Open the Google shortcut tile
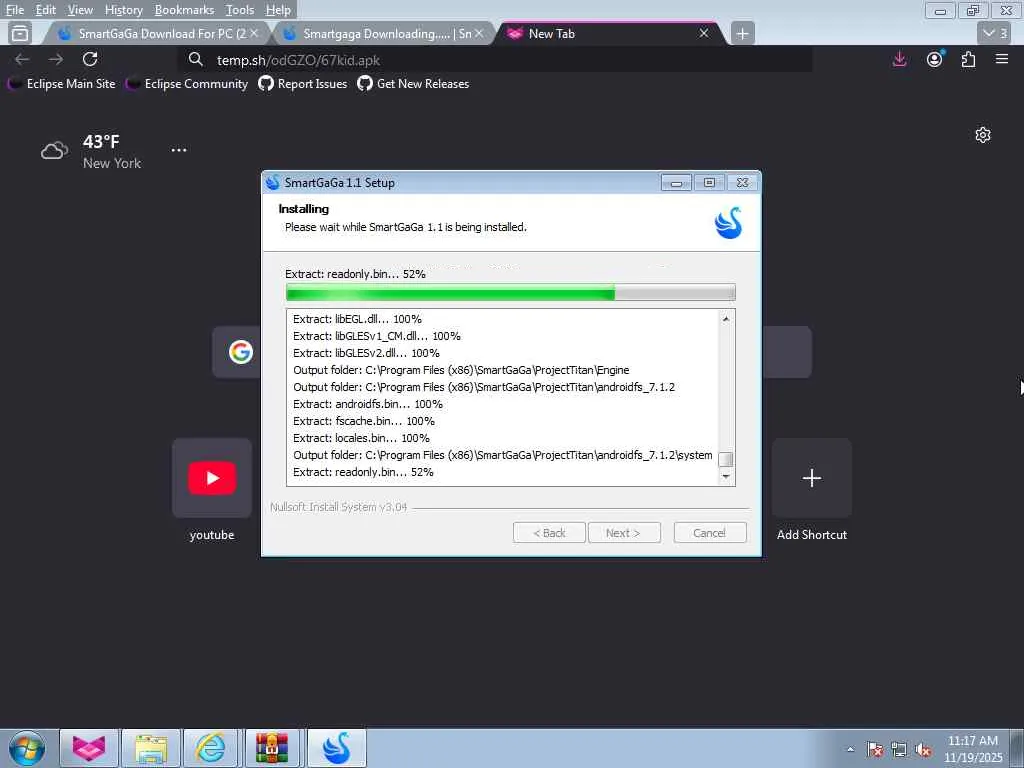Viewport: 1024px width, 768px height. click(x=240, y=352)
